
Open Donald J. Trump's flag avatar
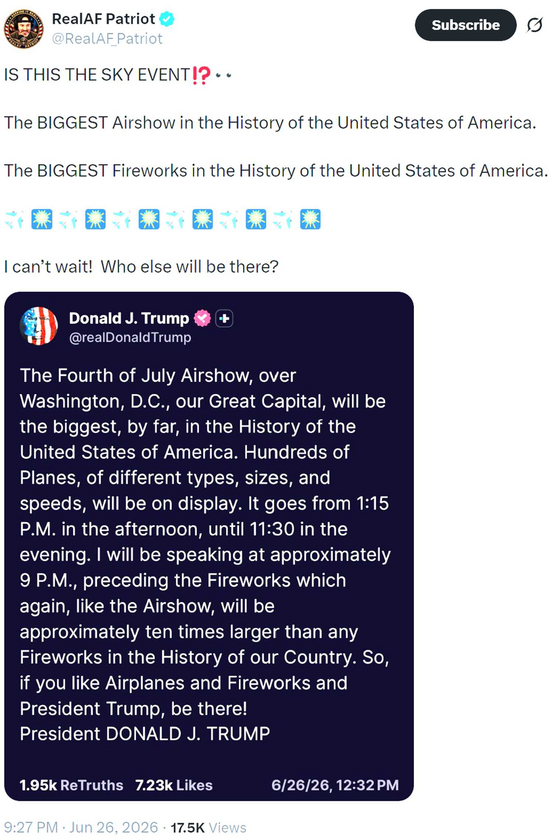click(39, 326)
